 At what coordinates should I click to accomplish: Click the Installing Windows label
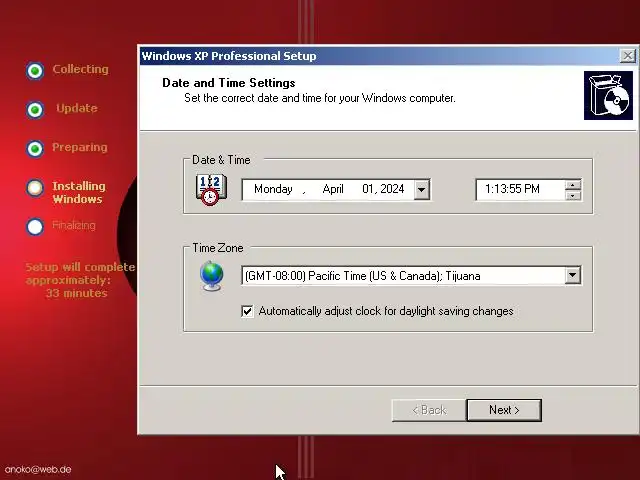pos(79,192)
